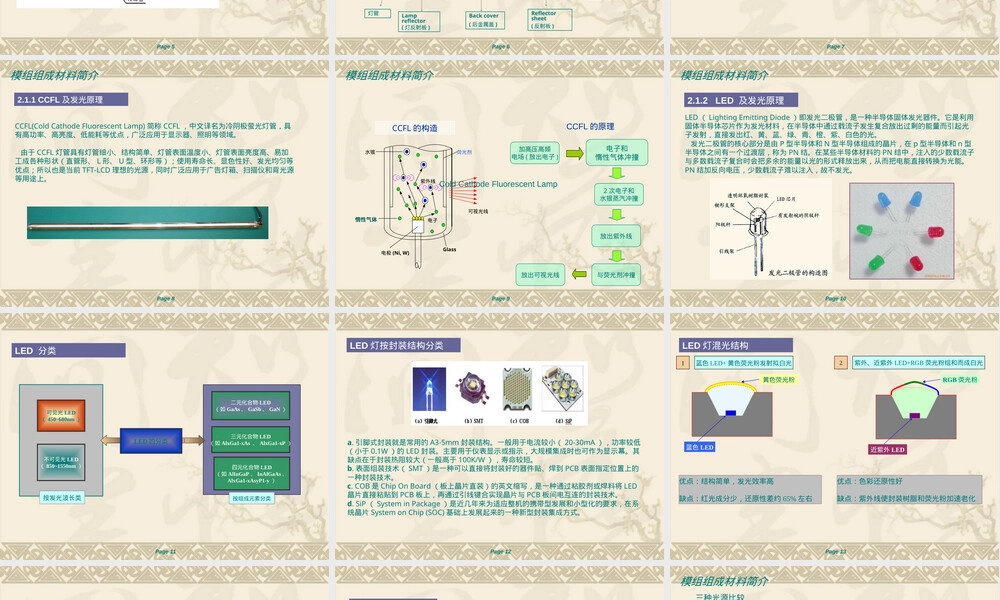Click green down arrow above '与荧光剂冲撞'

coord(617,256)
